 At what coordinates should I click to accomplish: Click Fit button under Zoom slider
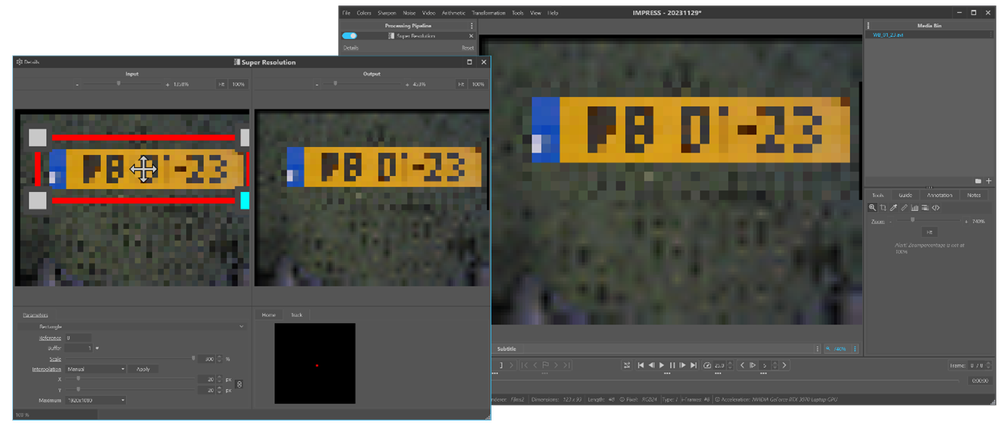(x=929, y=232)
